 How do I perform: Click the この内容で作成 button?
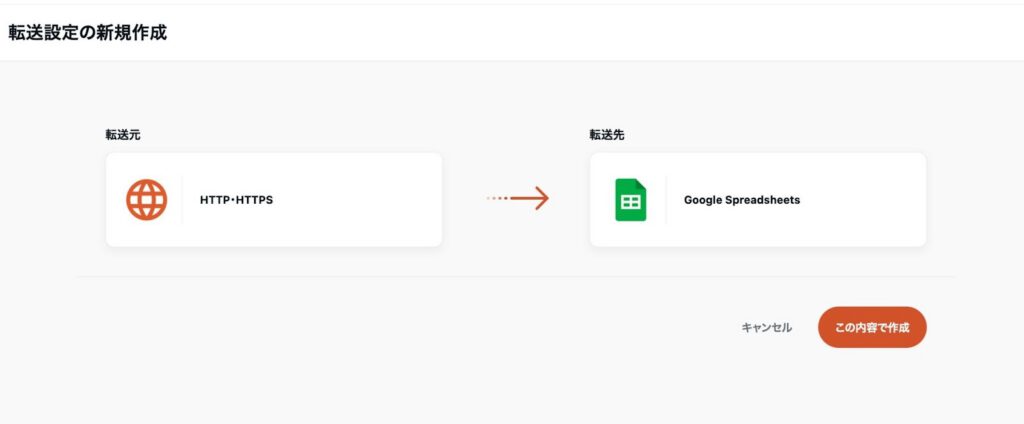(x=872, y=327)
